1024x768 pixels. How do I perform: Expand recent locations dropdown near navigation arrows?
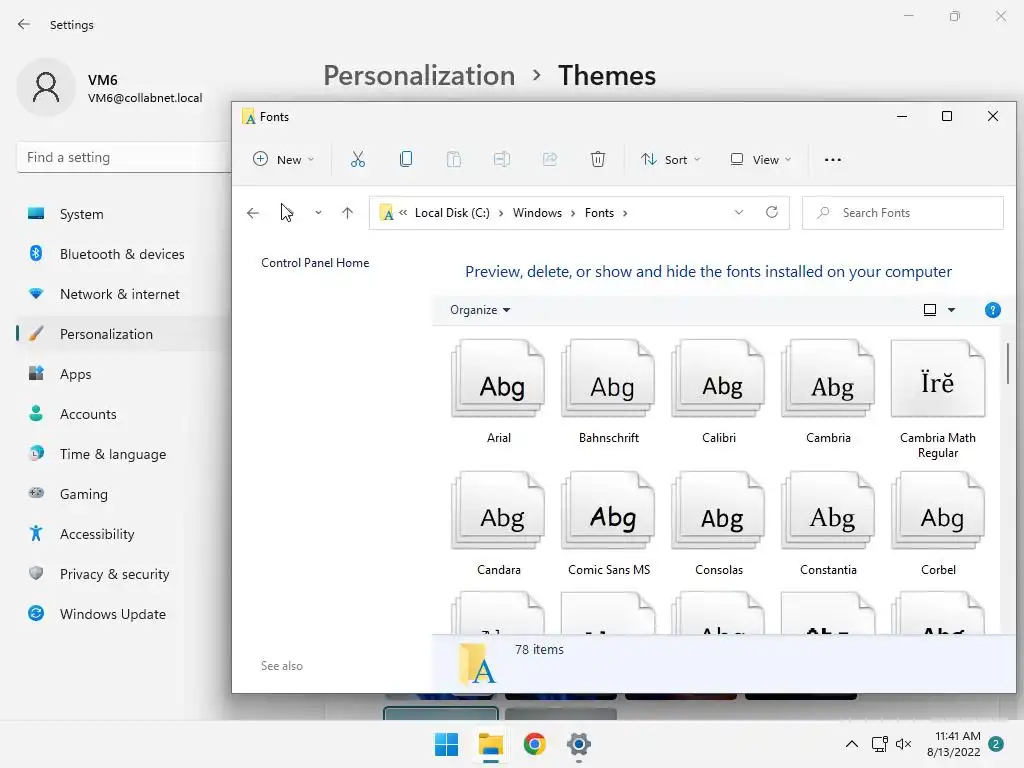(x=318, y=213)
